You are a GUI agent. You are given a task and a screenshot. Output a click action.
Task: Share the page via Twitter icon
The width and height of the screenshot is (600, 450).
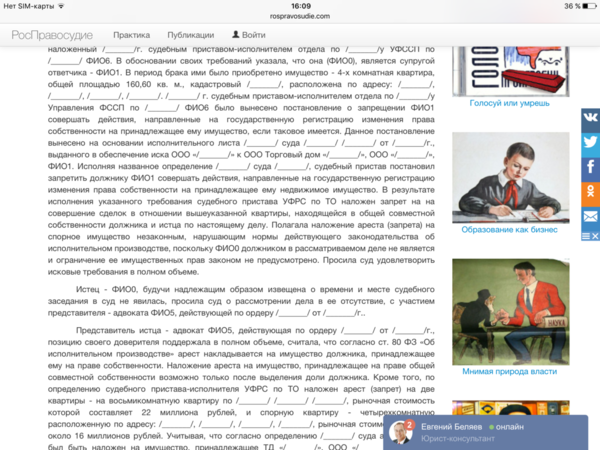click(590, 144)
